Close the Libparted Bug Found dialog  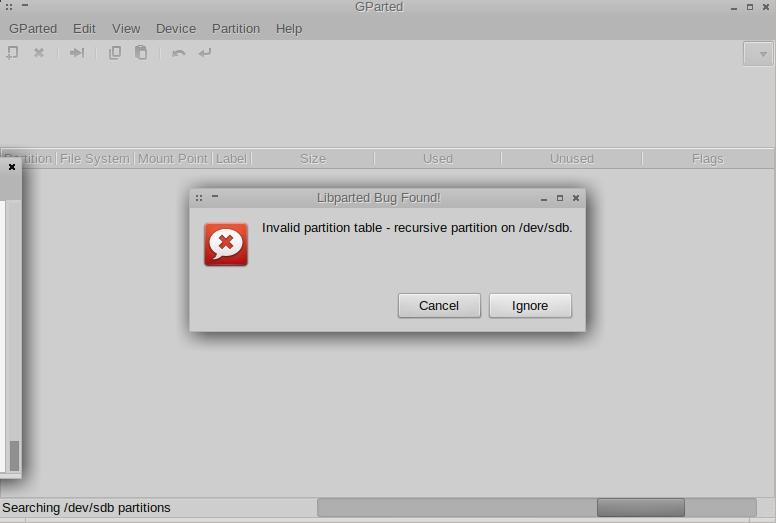[x=576, y=198]
